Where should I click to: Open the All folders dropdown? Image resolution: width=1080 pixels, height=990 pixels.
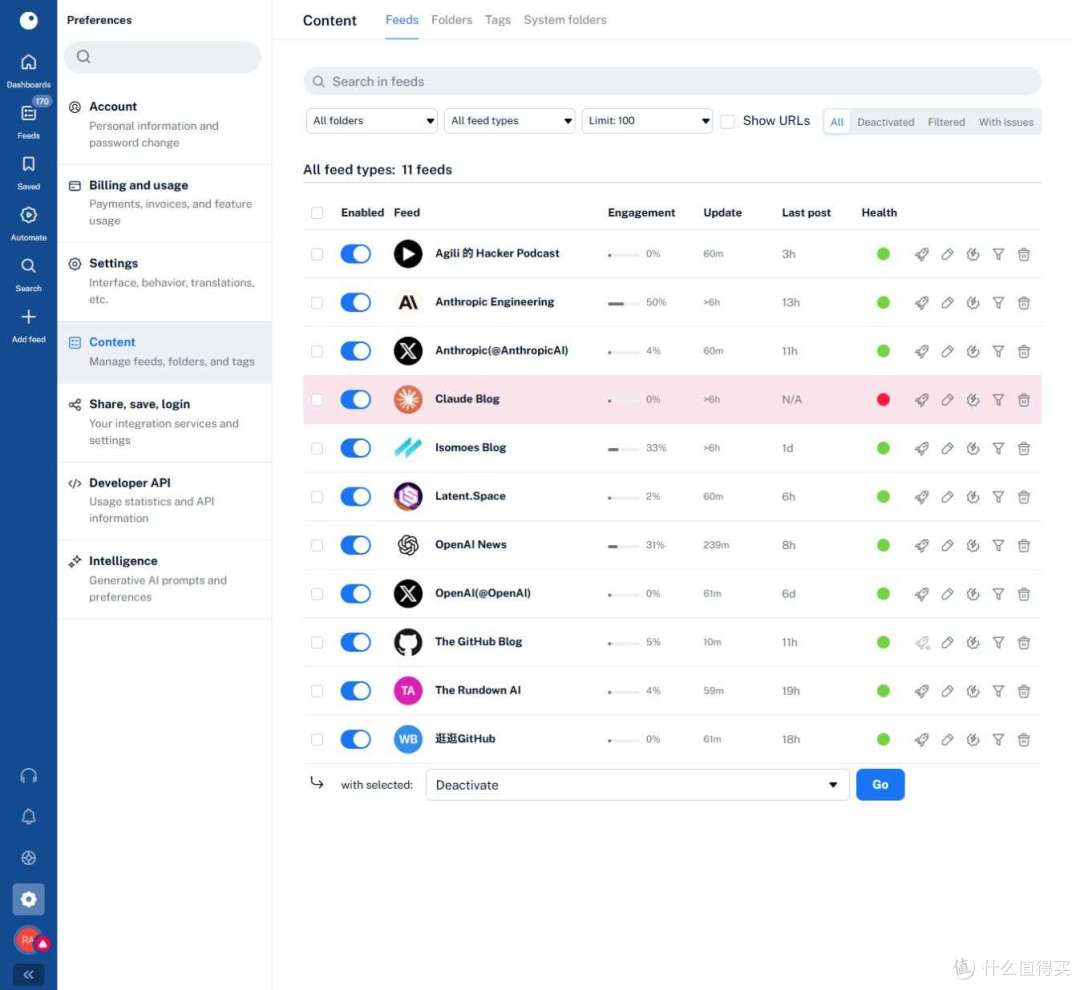point(372,121)
